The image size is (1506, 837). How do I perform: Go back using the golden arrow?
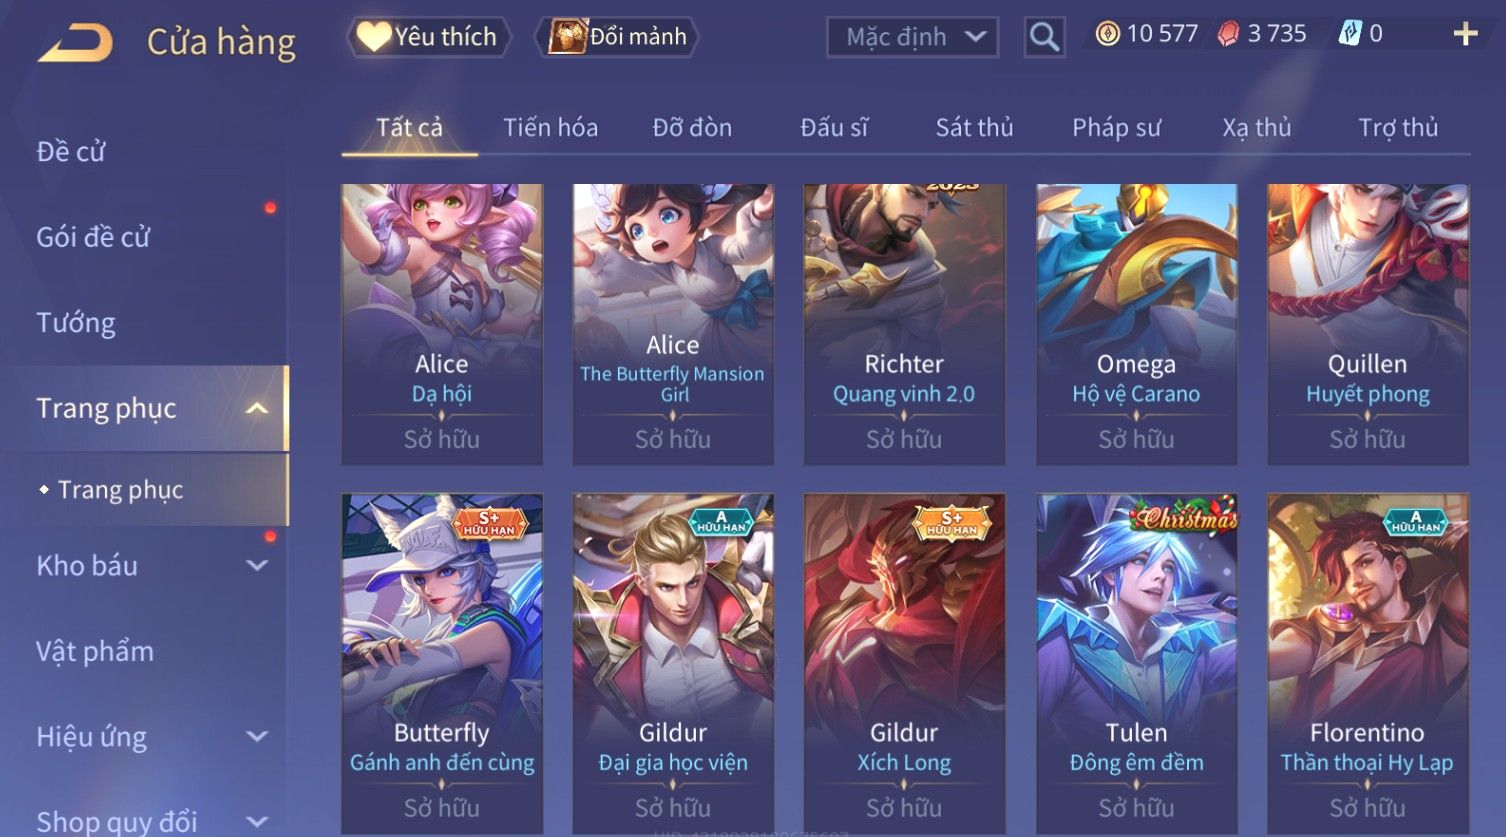[x=76, y=43]
